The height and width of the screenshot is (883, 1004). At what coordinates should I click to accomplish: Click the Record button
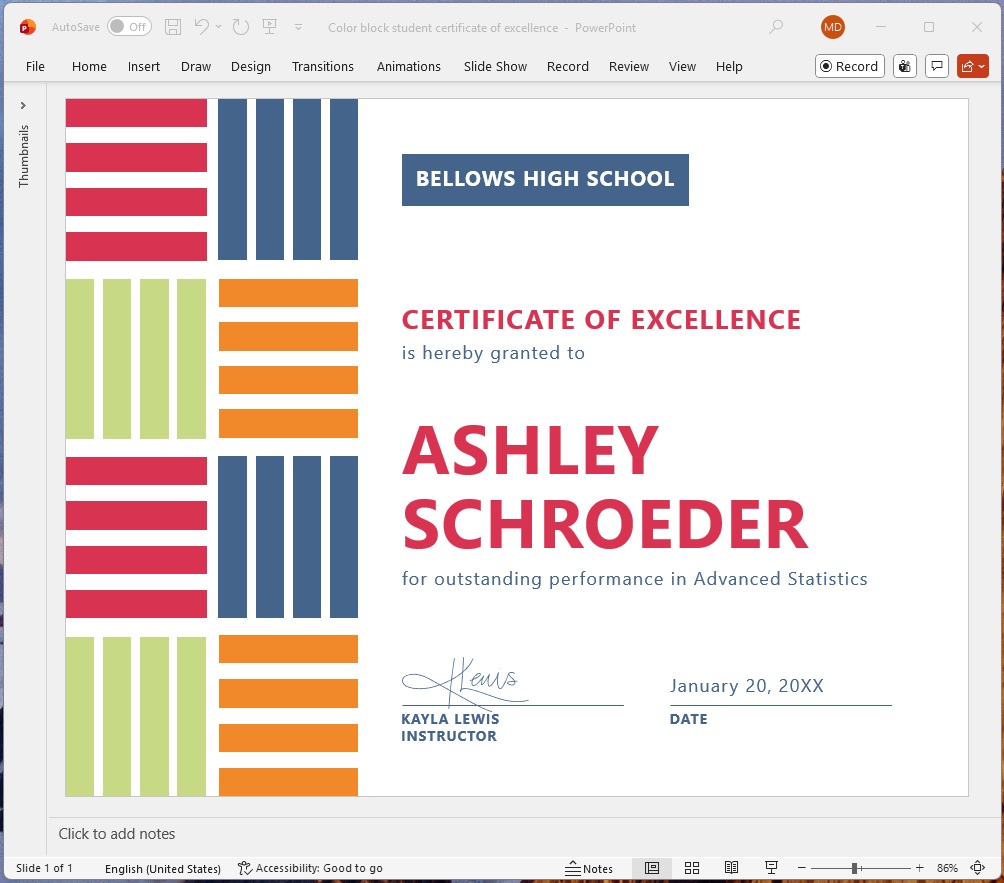click(849, 66)
